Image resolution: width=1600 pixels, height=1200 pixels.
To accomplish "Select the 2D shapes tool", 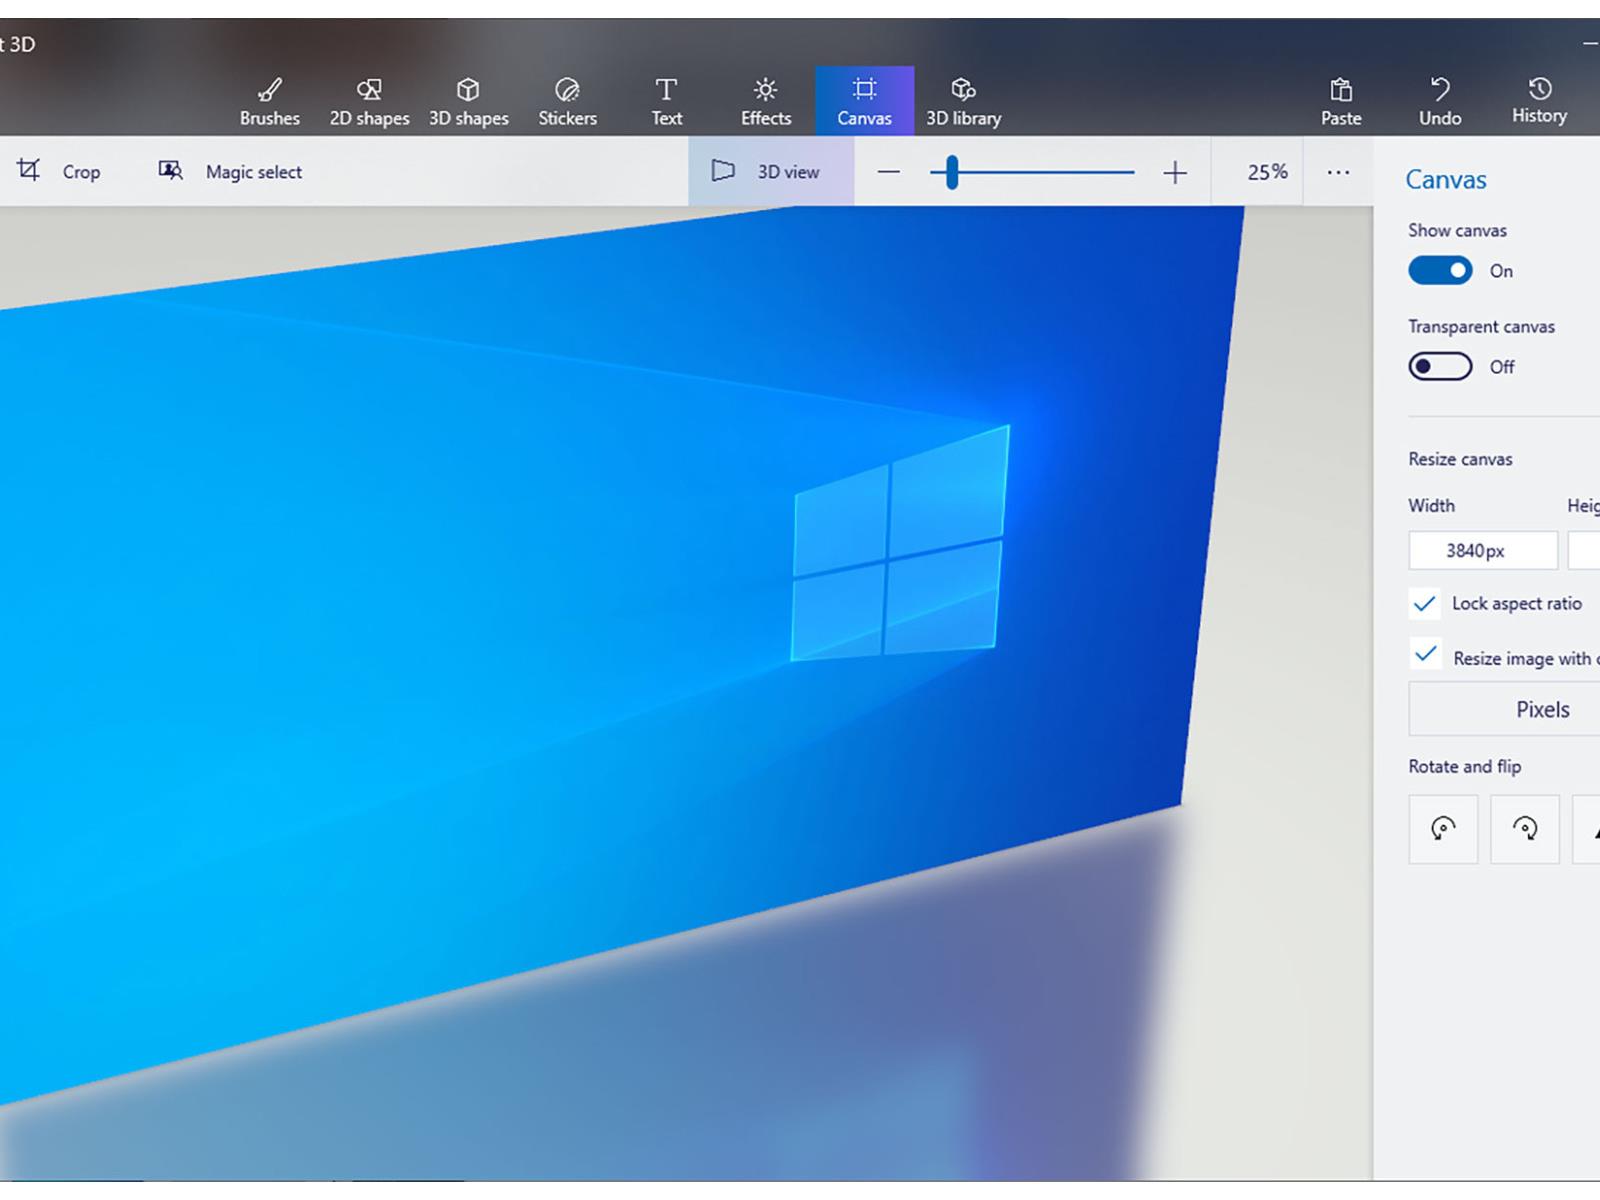I will click(369, 101).
